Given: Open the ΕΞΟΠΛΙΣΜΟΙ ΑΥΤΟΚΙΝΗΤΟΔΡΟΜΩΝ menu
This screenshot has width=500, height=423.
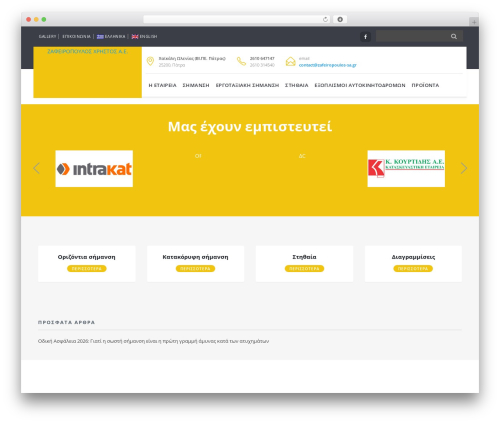Looking at the screenshot, I should click(360, 85).
